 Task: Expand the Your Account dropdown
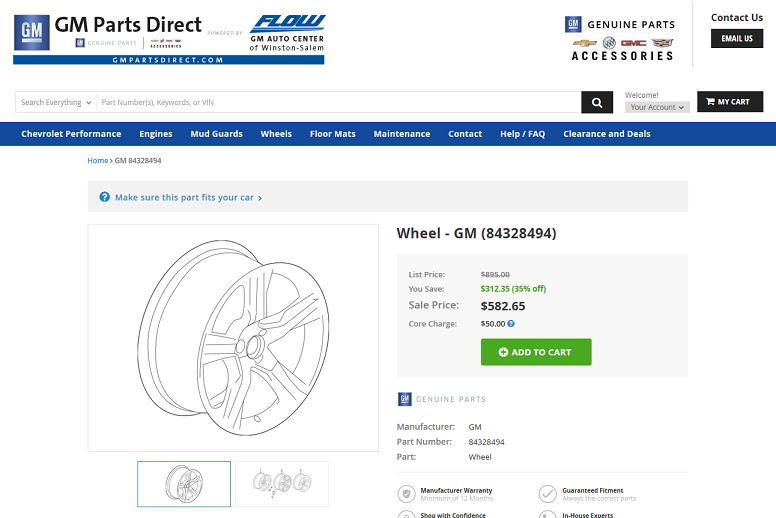(657, 107)
